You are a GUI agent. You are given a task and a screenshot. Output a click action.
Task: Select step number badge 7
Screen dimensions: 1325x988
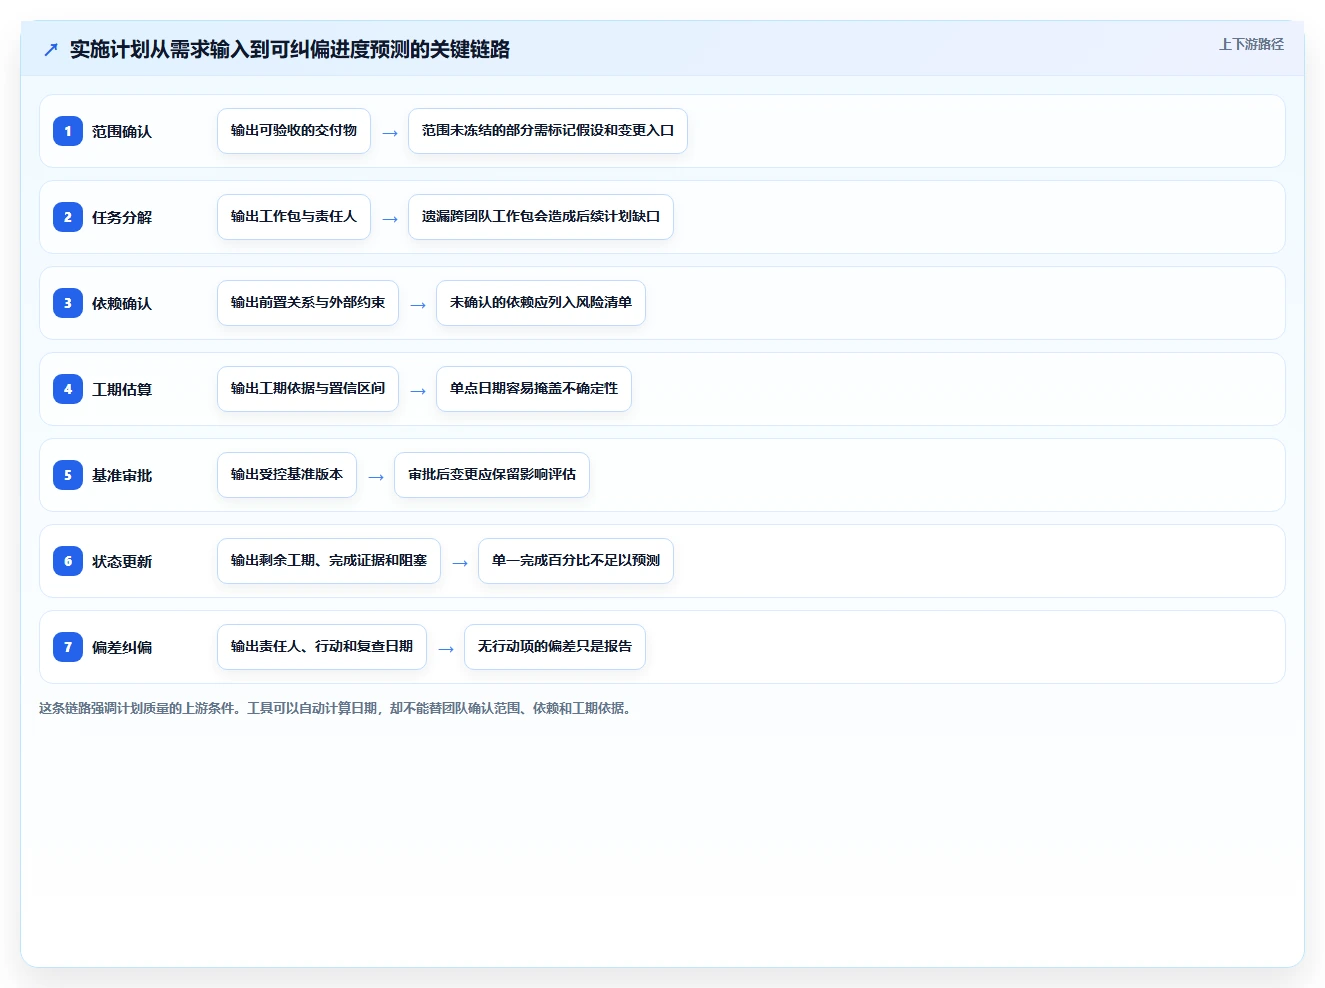[68, 647]
